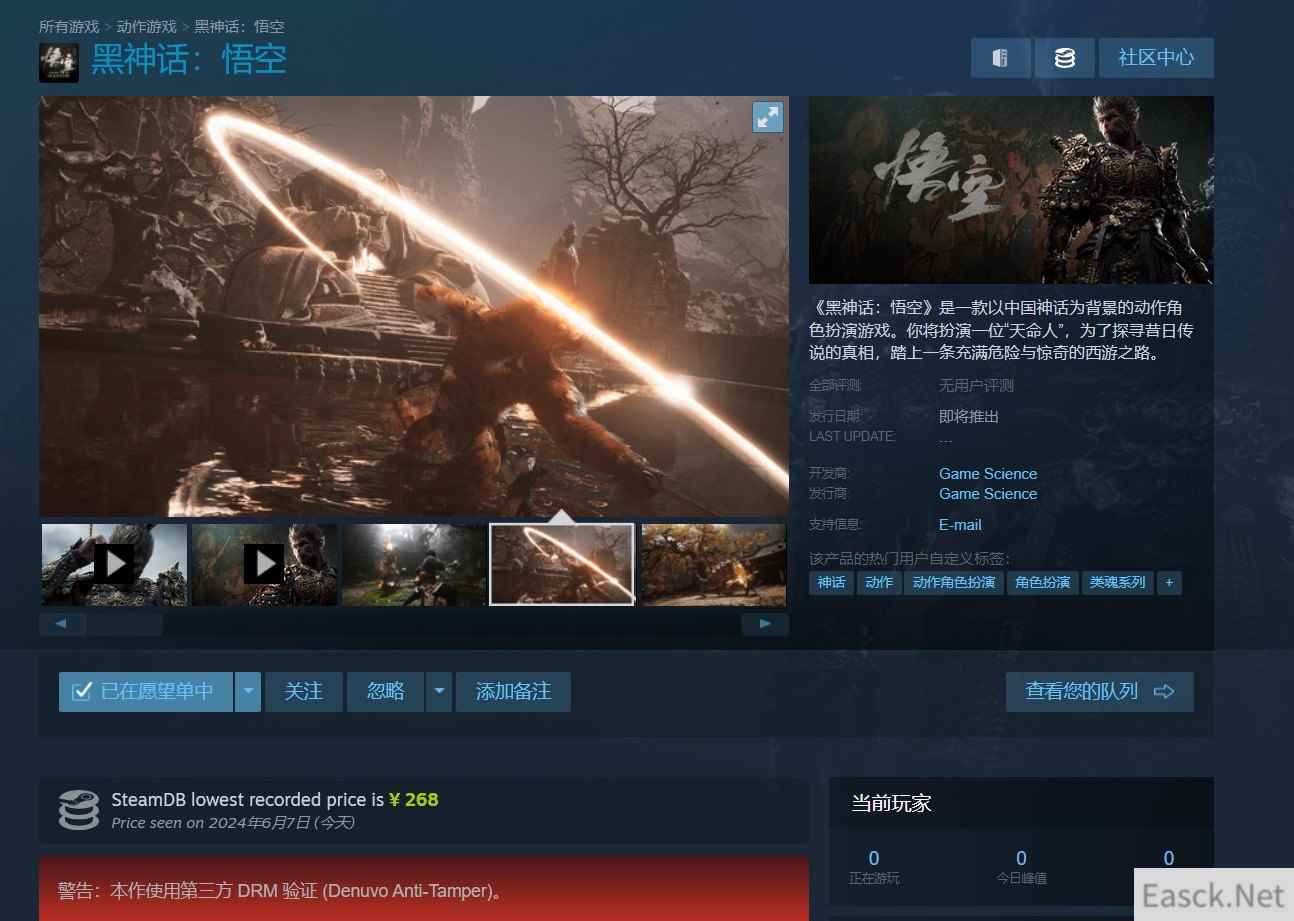Click the 关注 follow button
The height and width of the screenshot is (921, 1294).
tap(303, 691)
